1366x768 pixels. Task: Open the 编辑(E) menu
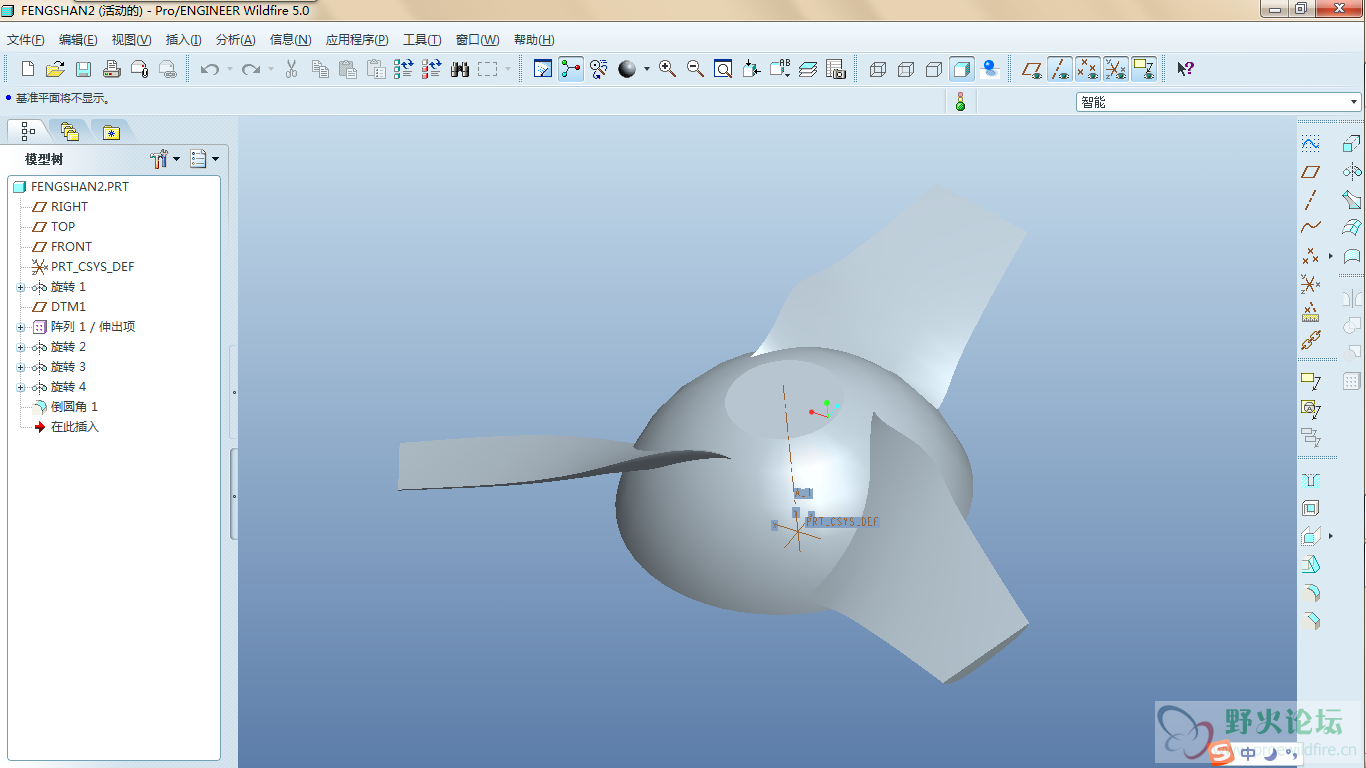pos(78,40)
